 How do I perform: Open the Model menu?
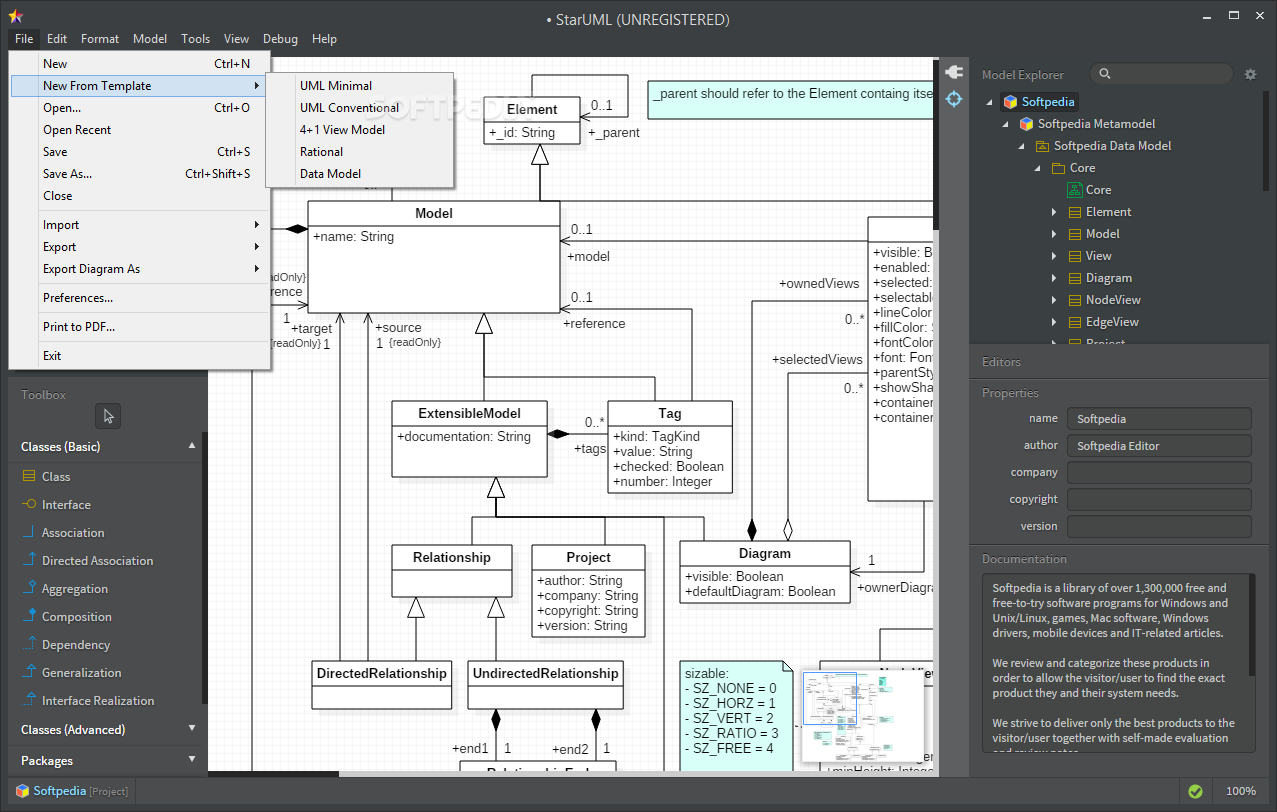point(150,39)
